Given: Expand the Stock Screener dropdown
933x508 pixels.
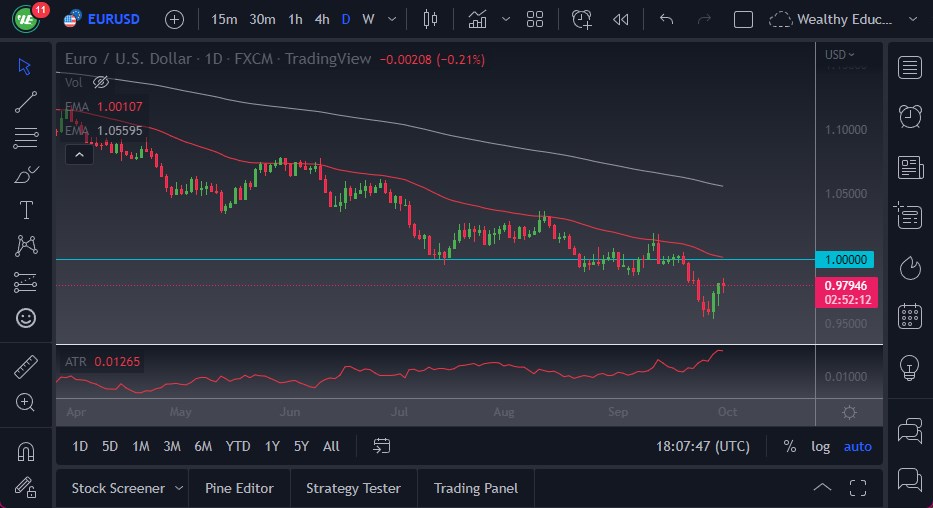Looking at the screenshot, I should point(179,488).
